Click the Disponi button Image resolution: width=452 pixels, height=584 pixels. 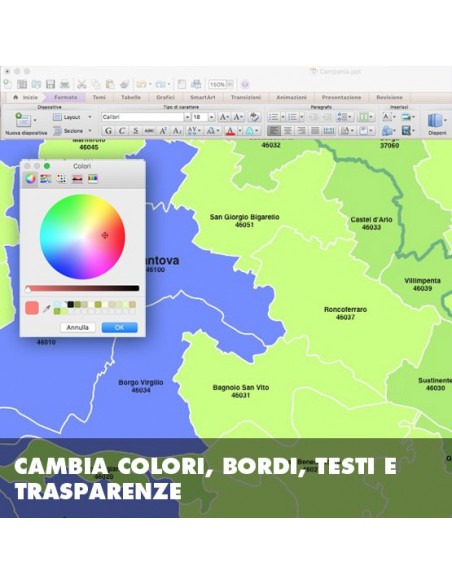[437, 124]
